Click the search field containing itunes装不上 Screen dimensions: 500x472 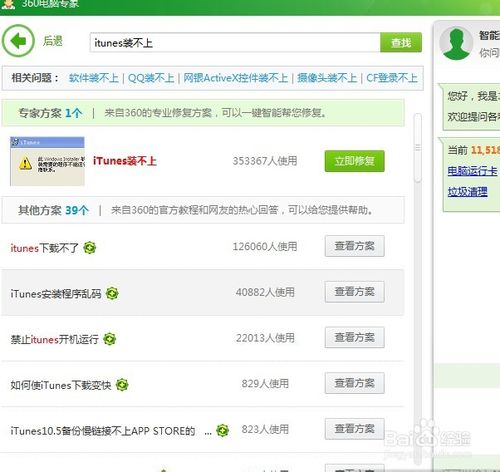235,42
